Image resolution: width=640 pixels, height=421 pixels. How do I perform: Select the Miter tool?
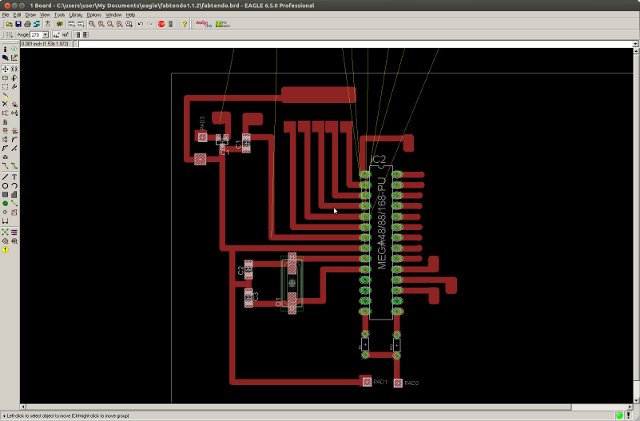[x=14, y=140]
